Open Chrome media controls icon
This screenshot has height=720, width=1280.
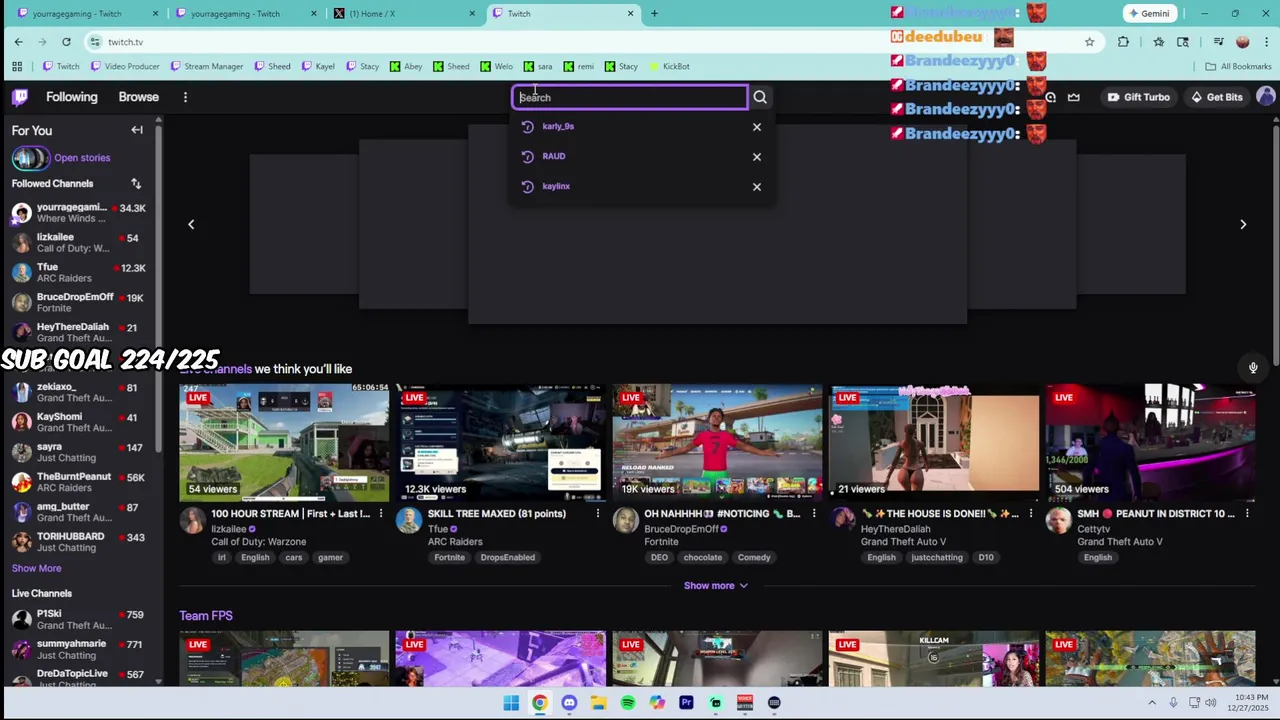[1218, 42]
